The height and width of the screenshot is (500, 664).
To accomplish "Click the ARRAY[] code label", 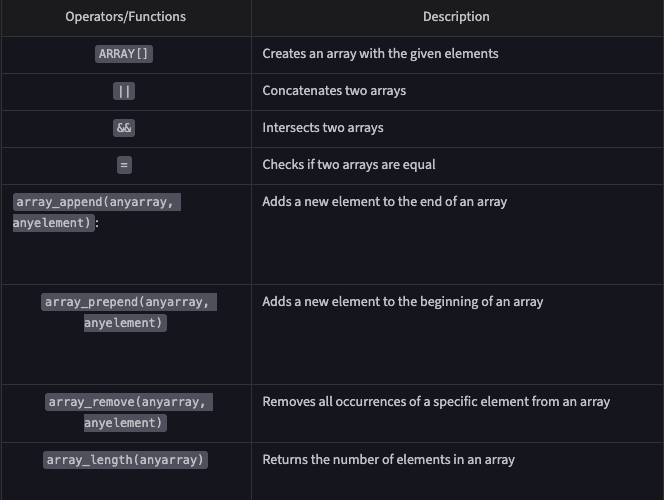I will click(x=124, y=54).
